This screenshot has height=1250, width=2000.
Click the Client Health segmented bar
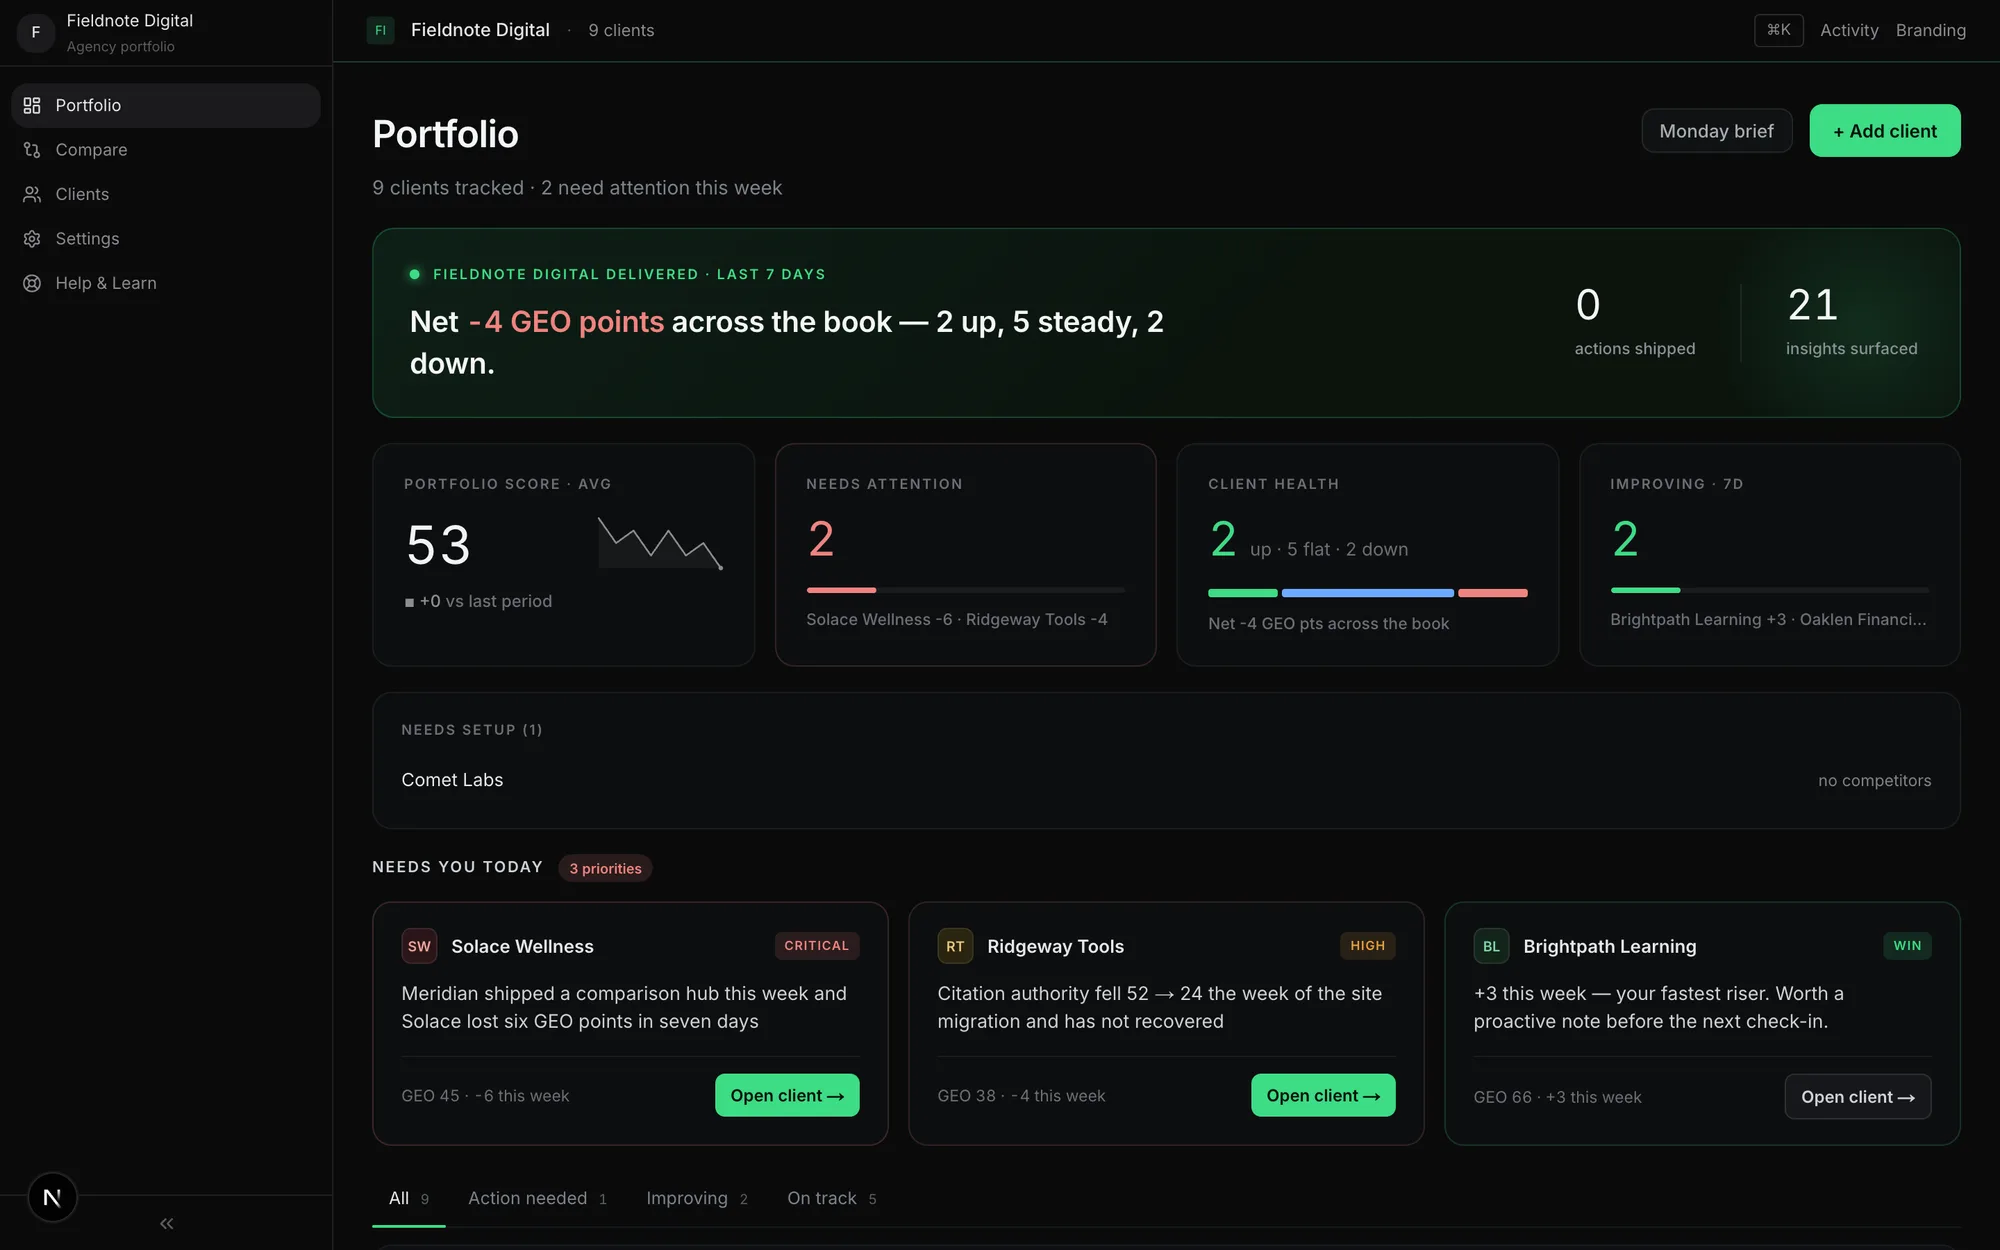[x=1367, y=593]
